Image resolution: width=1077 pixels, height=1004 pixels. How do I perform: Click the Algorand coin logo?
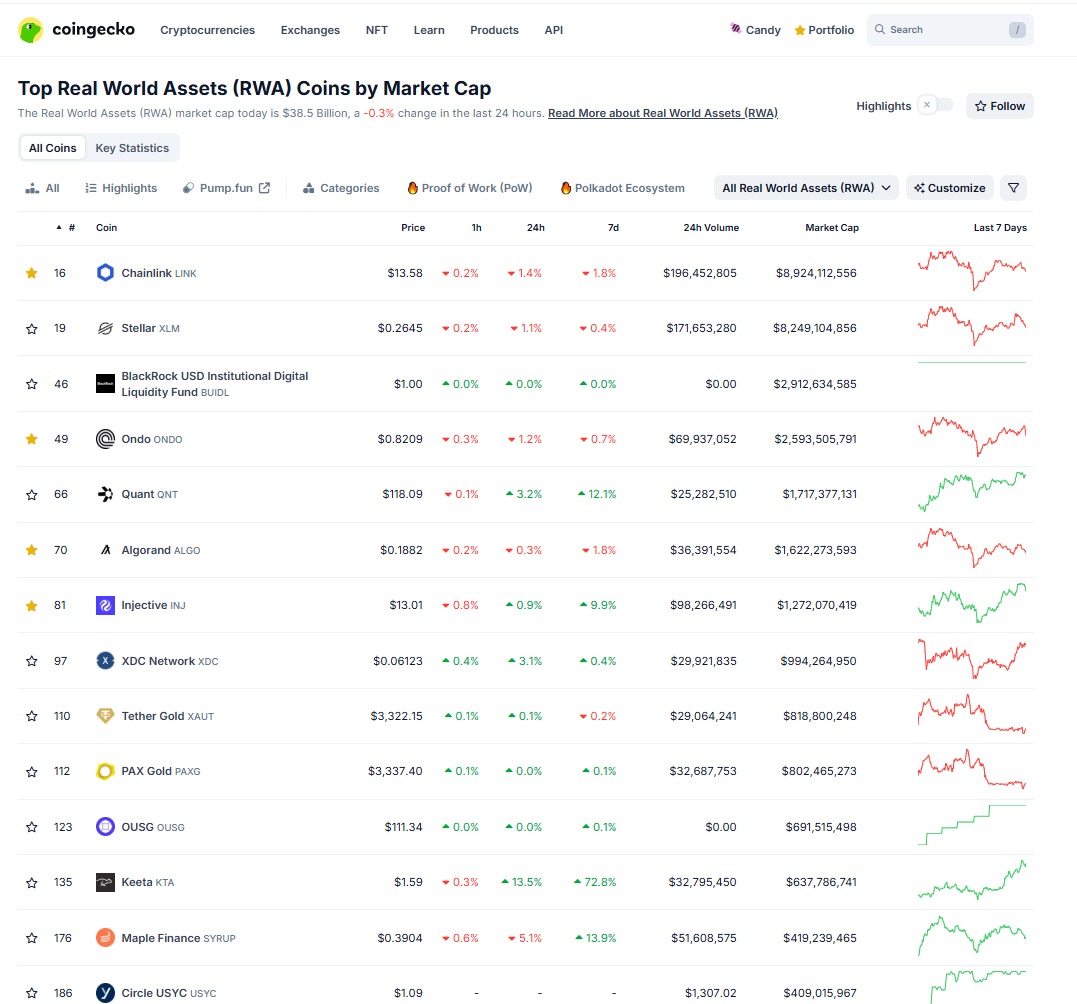(x=105, y=550)
